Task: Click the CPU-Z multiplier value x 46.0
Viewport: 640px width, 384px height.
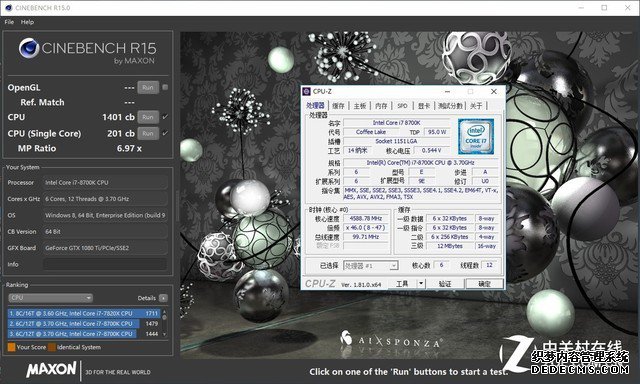Action: (x=366, y=228)
